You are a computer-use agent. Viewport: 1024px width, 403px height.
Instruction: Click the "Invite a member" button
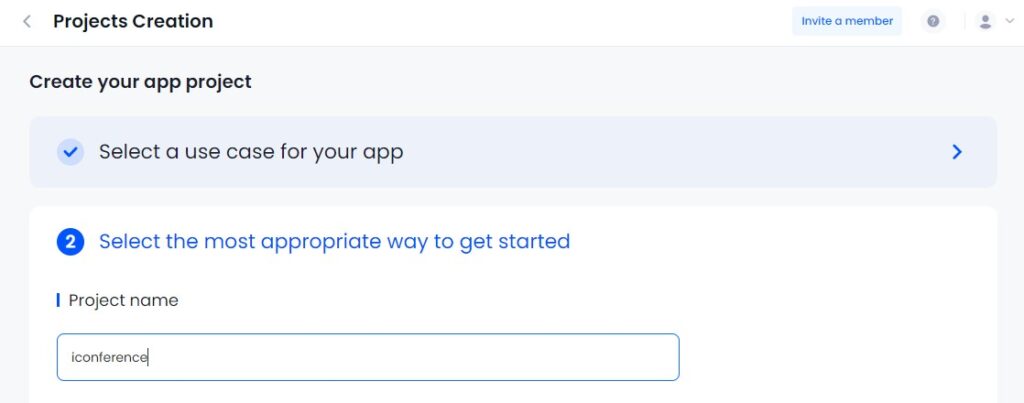pyautogui.click(x=847, y=21)
